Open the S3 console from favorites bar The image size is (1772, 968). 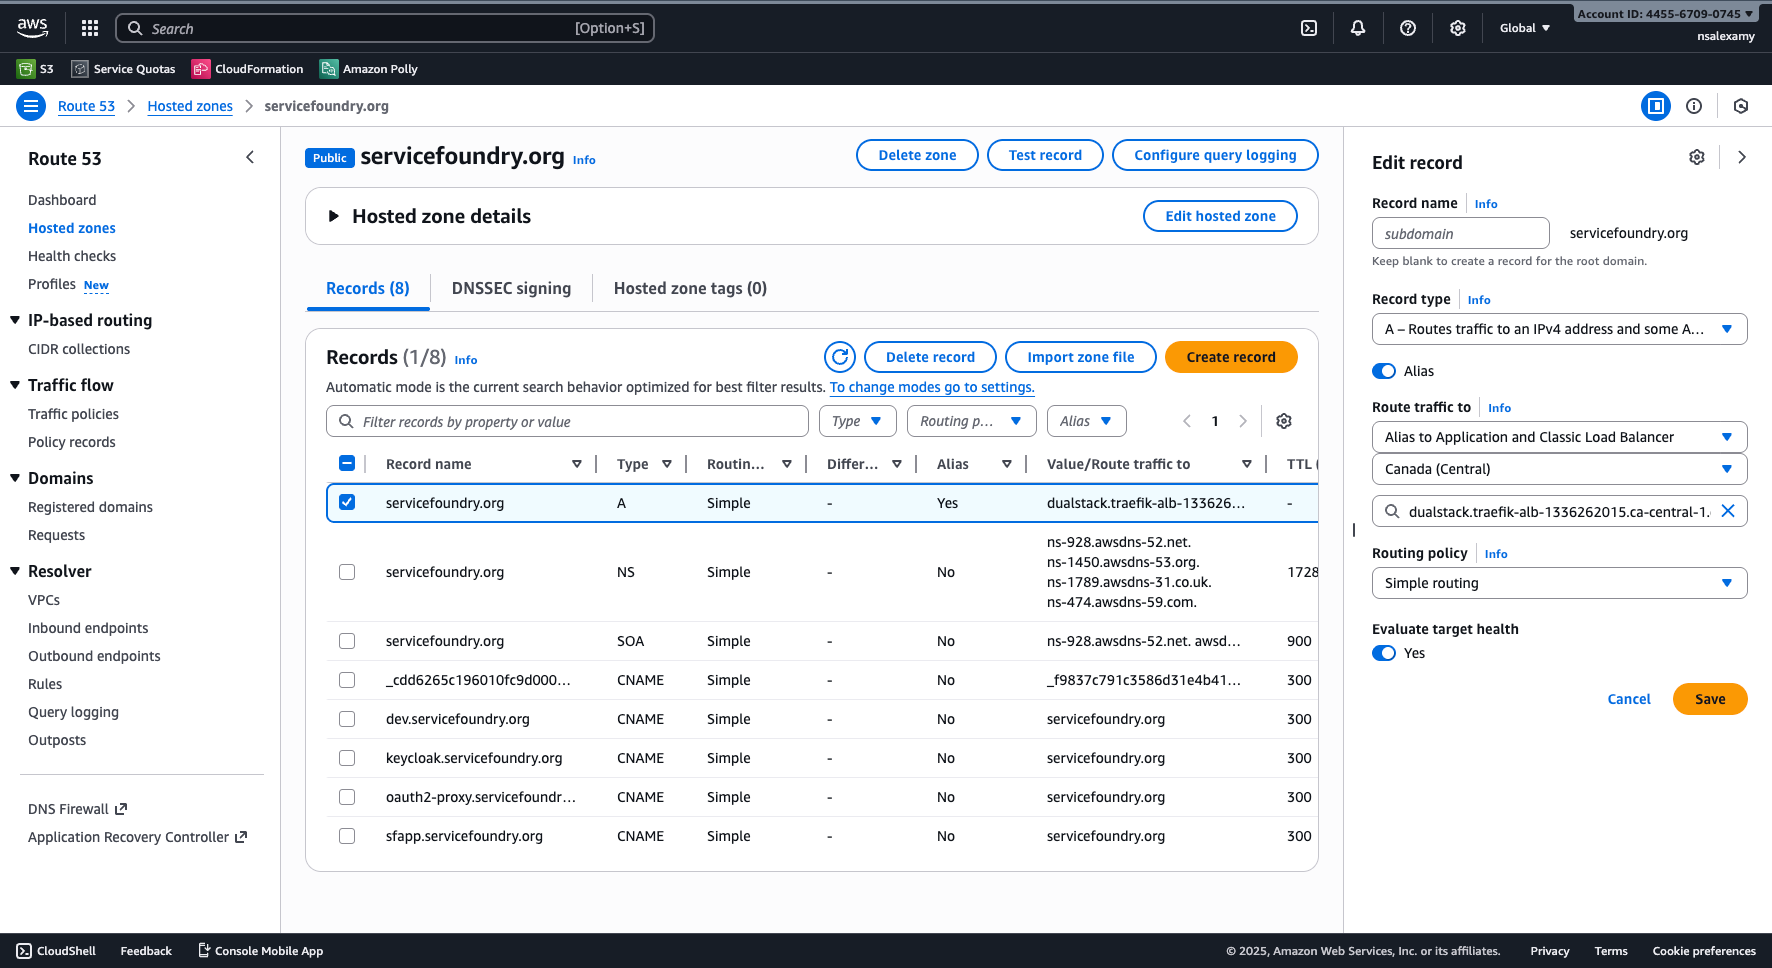(35, 68)
